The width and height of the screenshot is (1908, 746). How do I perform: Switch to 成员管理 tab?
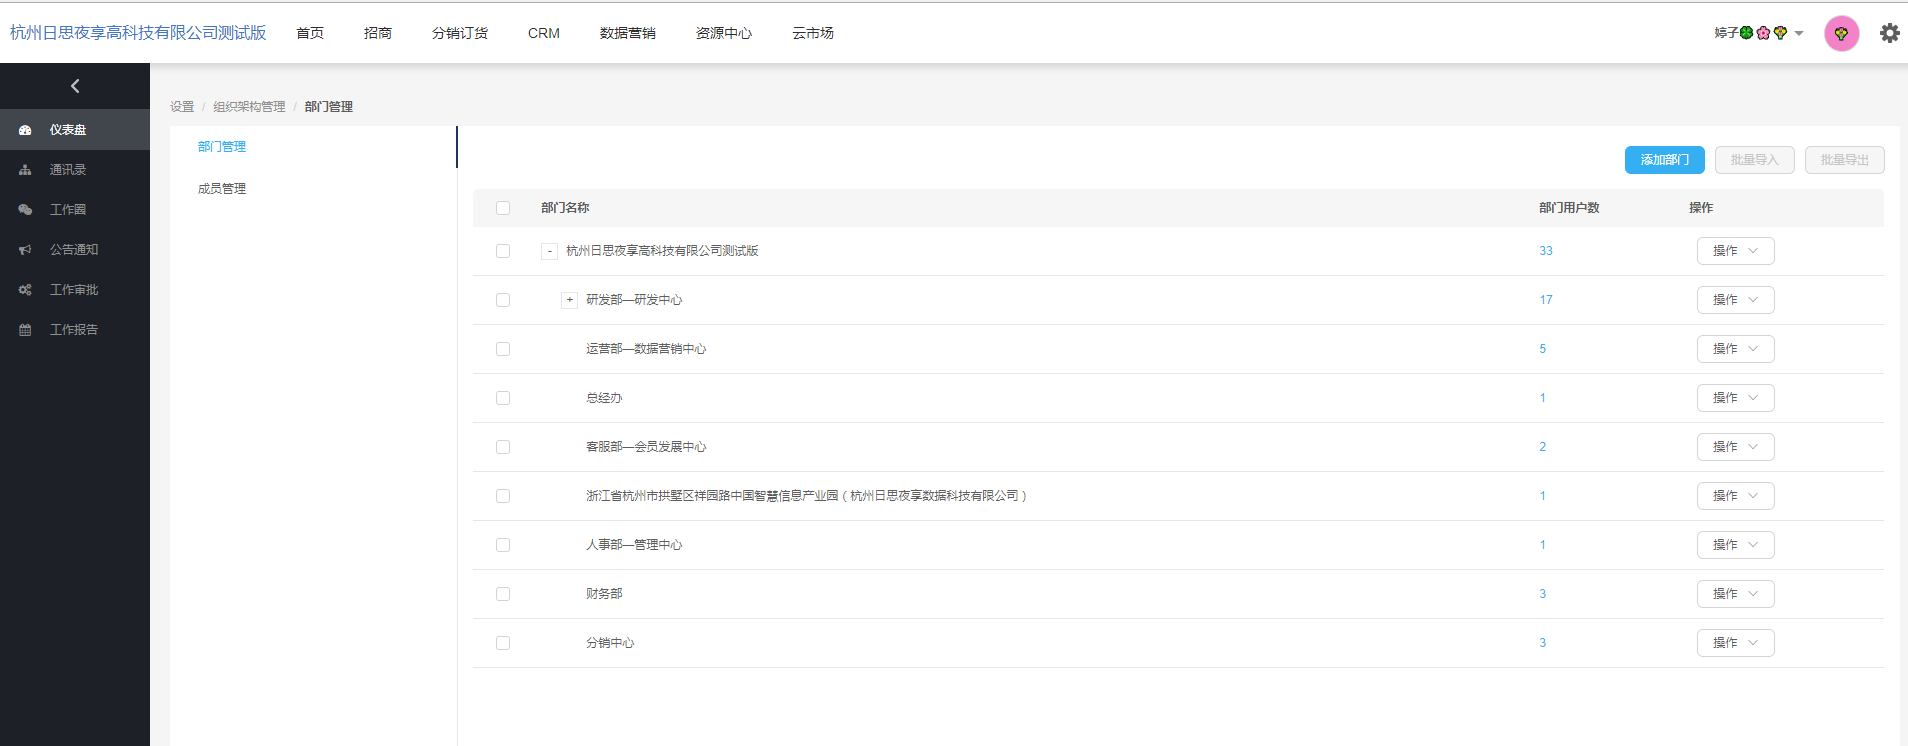pos(222,189)
